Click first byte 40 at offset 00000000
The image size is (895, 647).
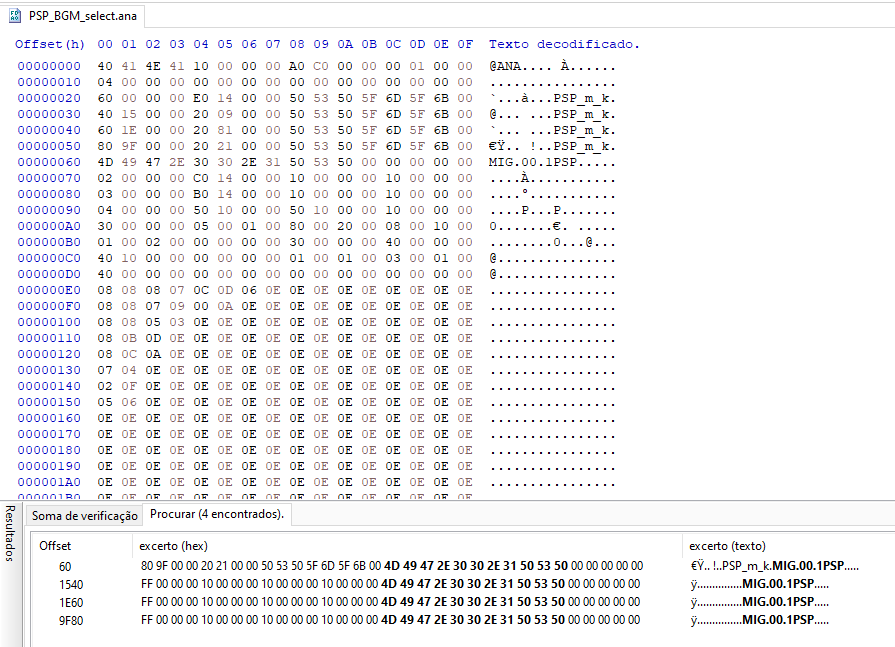pos(105,66)
